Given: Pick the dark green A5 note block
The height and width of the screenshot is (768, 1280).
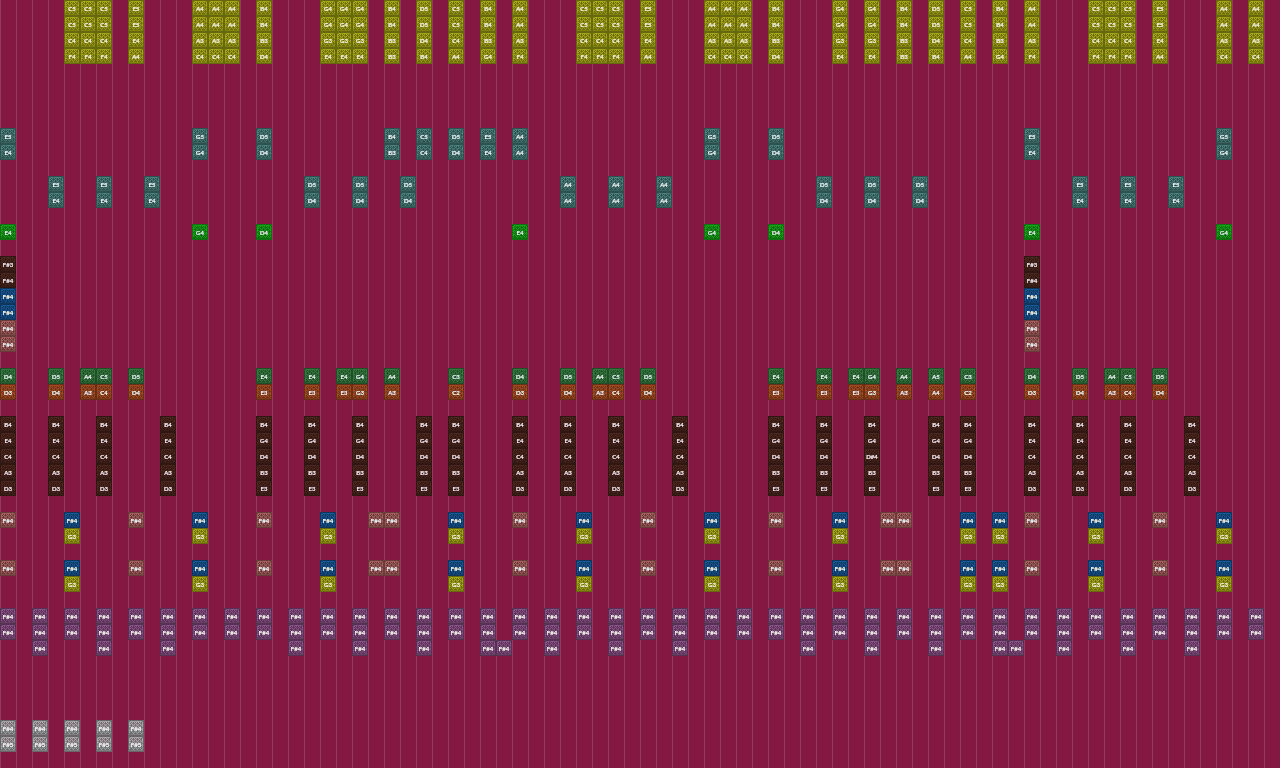Looking at the screenshot, I should (x=936, y=376).
